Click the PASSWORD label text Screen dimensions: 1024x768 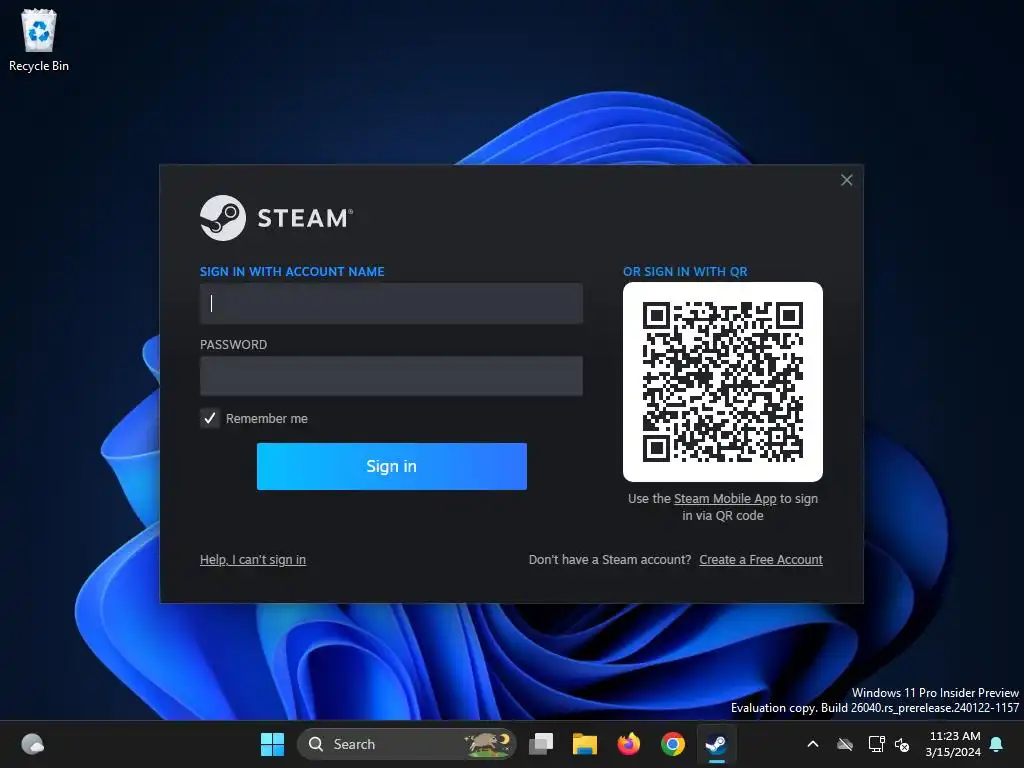(x=233, y=345)
